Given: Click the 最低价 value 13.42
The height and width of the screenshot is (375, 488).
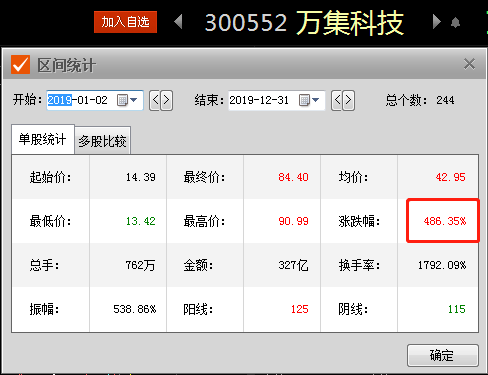Looking at the screenshot, I should tap(141, 221).
